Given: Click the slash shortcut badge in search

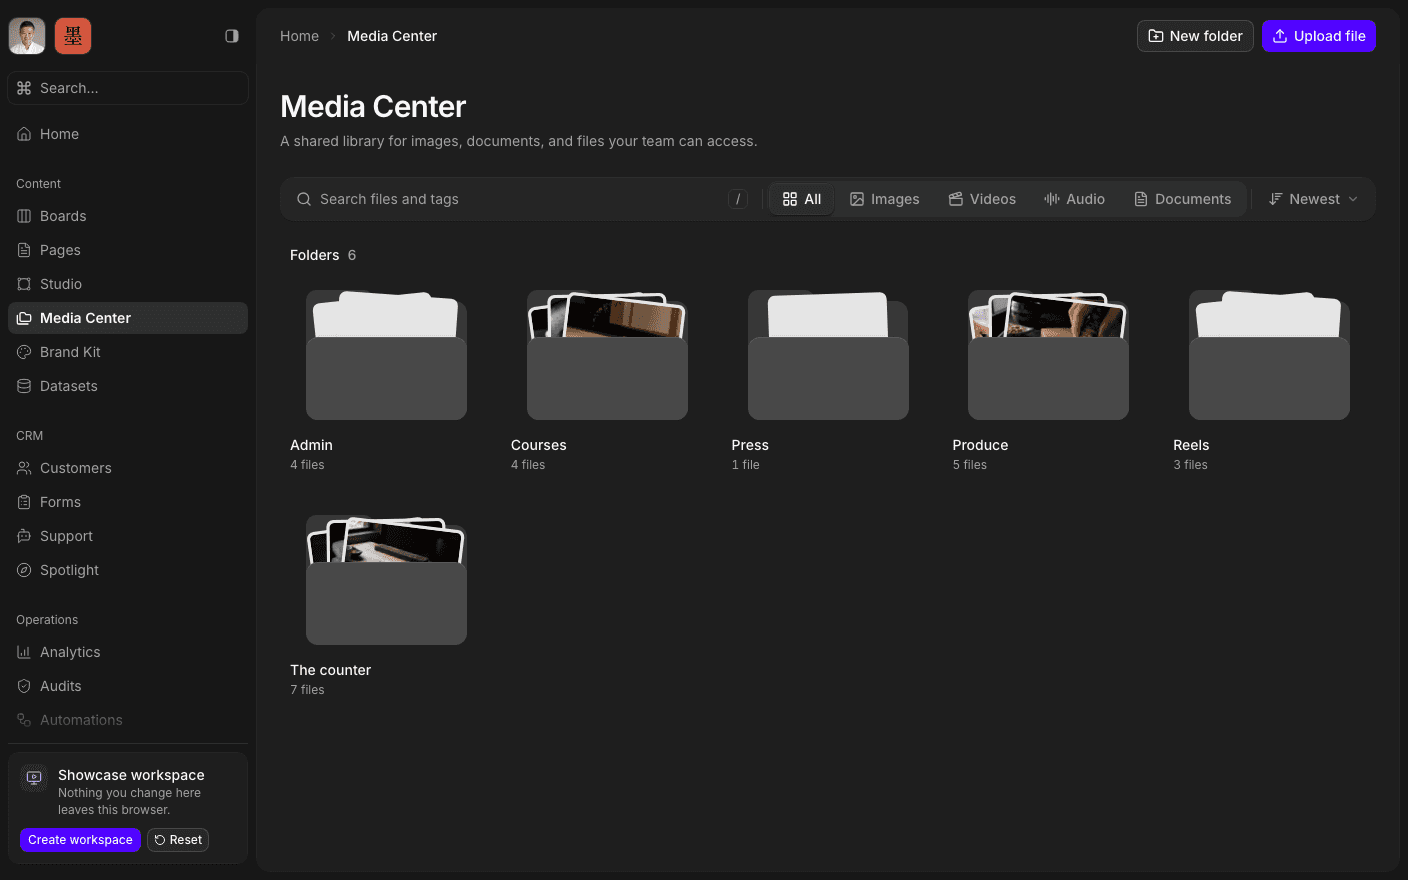Looking at the screenshot, I should [x=738, y=199].
